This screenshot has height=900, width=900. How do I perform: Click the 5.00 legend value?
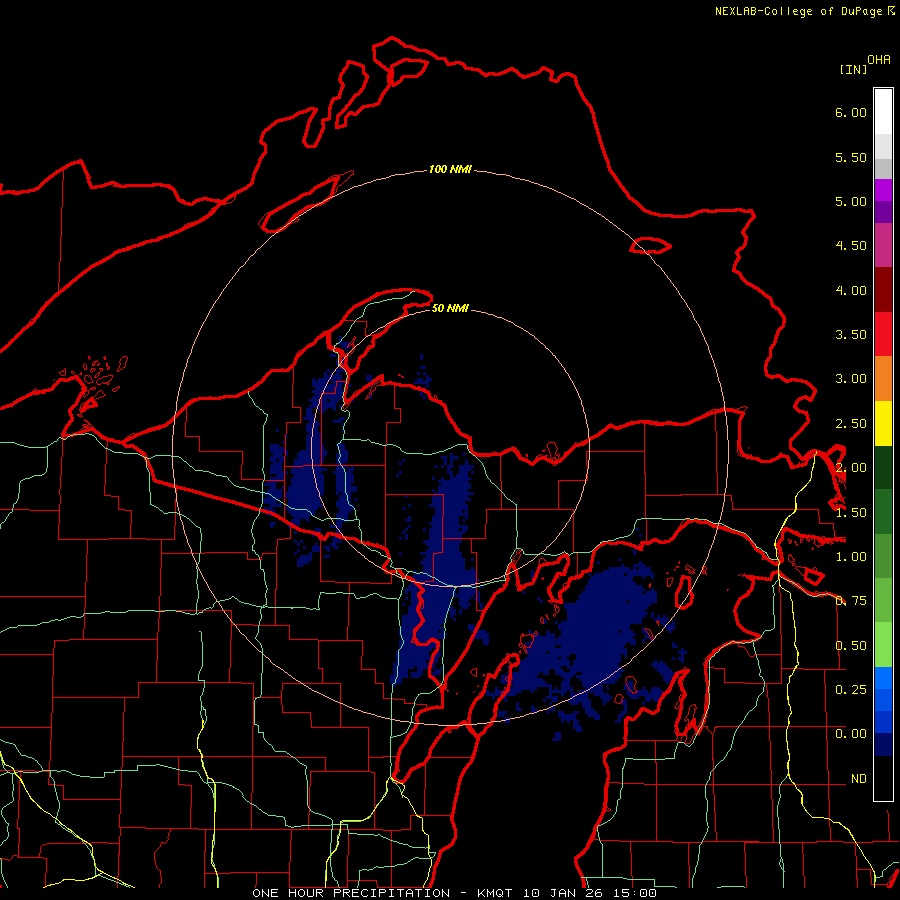point(851,201)
